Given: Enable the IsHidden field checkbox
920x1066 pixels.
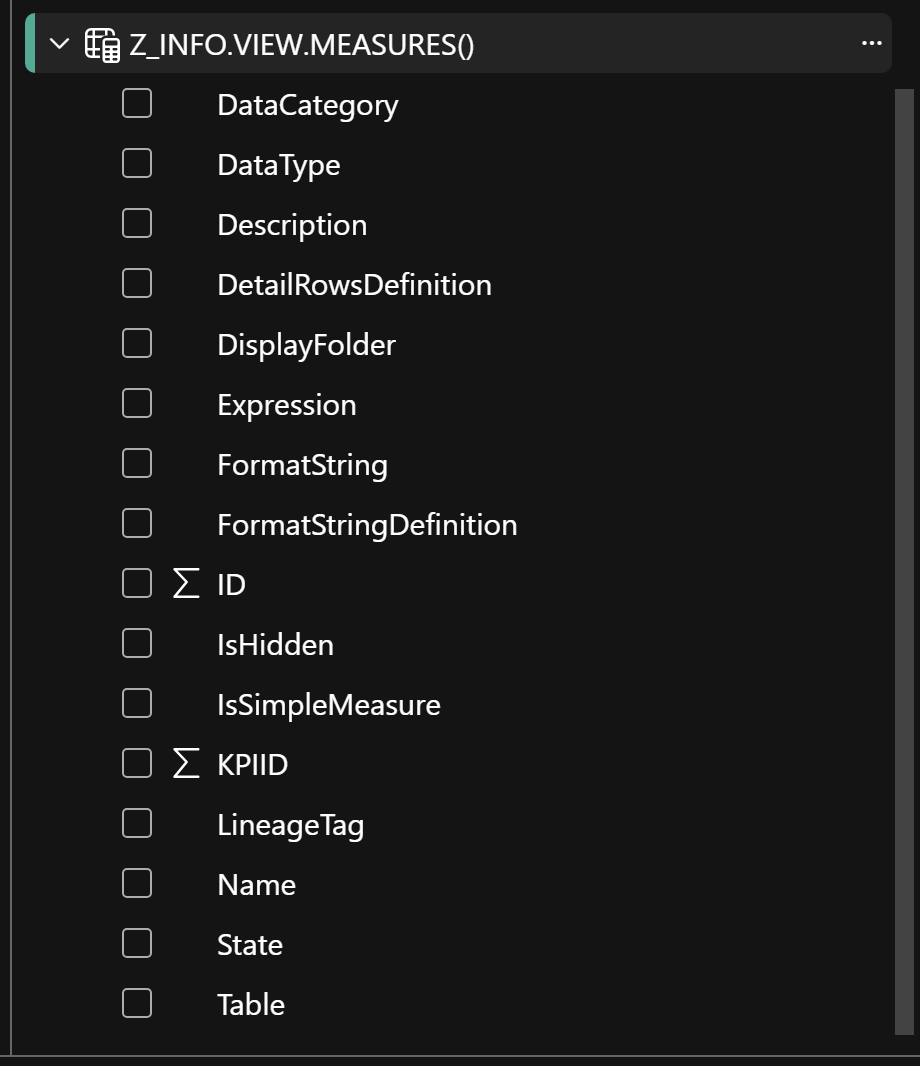Looking at the screenshot, I should [x=137, y=643].
